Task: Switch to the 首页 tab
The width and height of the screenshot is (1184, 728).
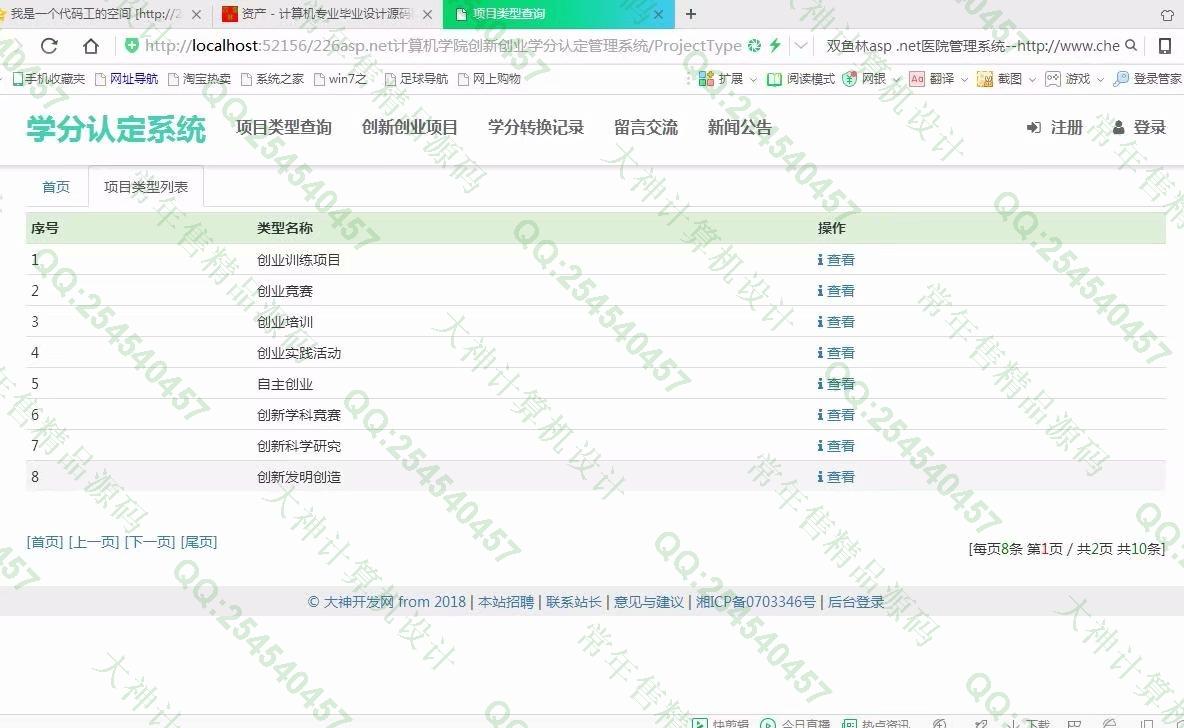Action: point(56,187)
